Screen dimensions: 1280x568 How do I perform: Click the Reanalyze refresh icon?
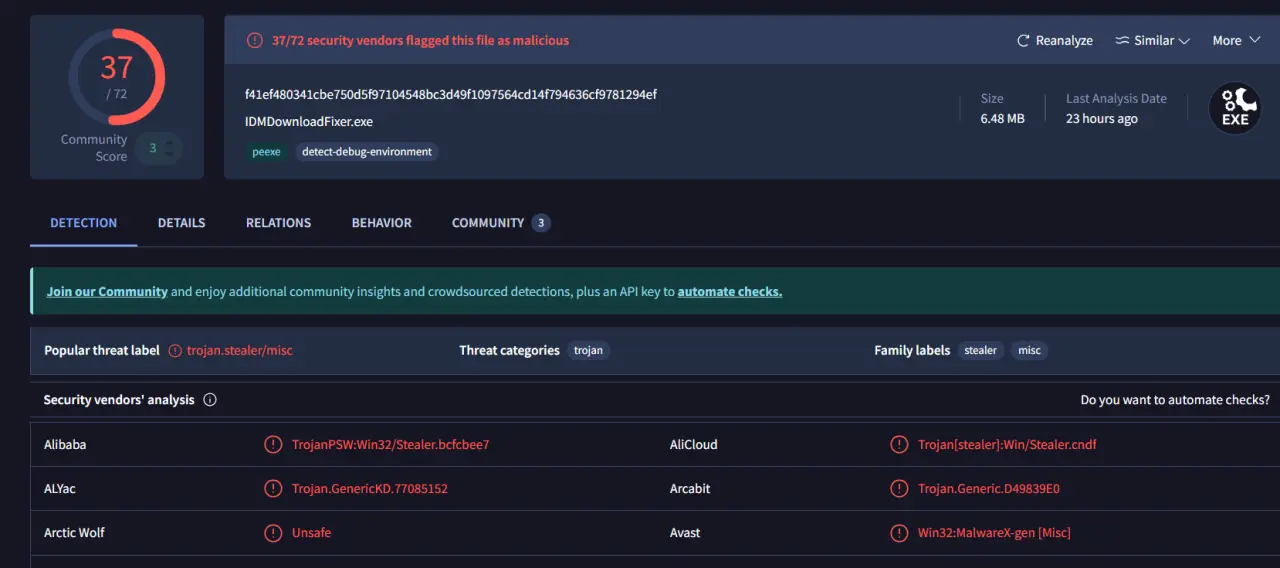pos(1023,41)
